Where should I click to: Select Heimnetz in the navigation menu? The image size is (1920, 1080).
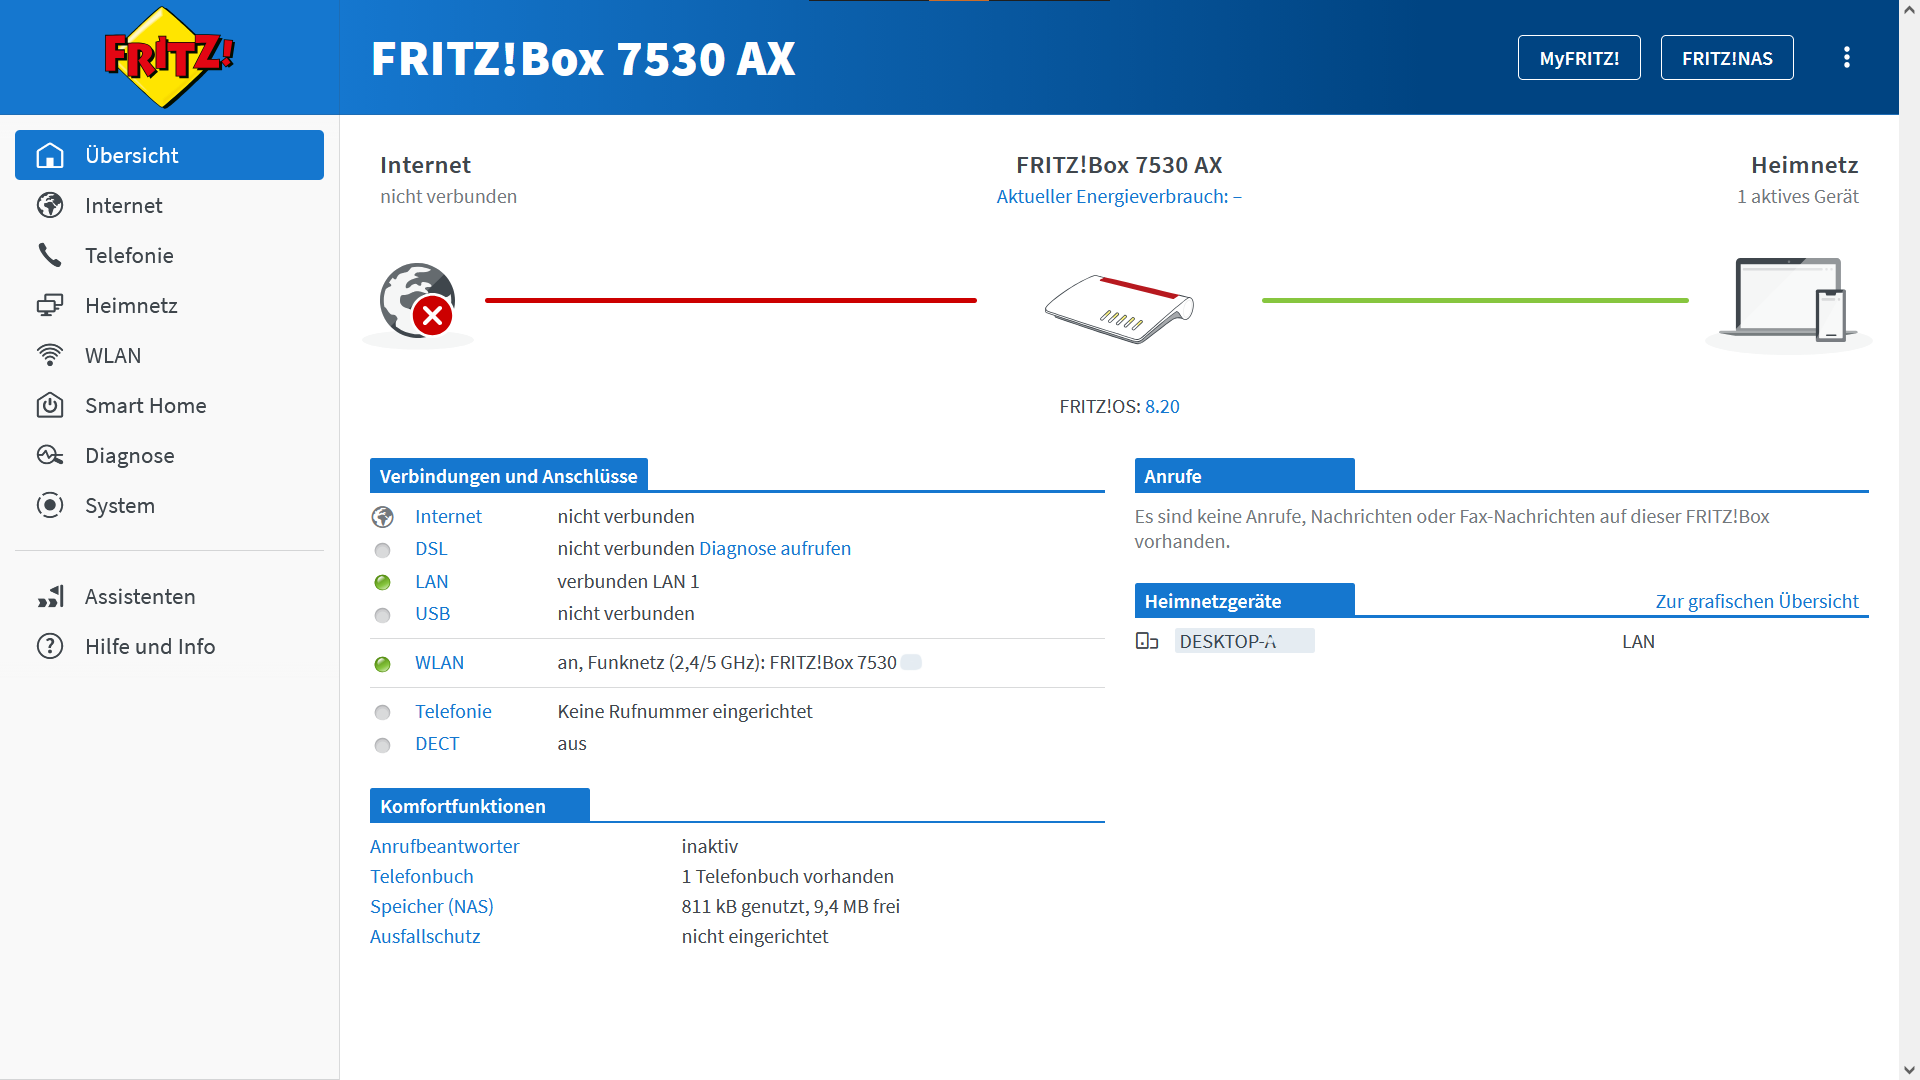point(131,305)
